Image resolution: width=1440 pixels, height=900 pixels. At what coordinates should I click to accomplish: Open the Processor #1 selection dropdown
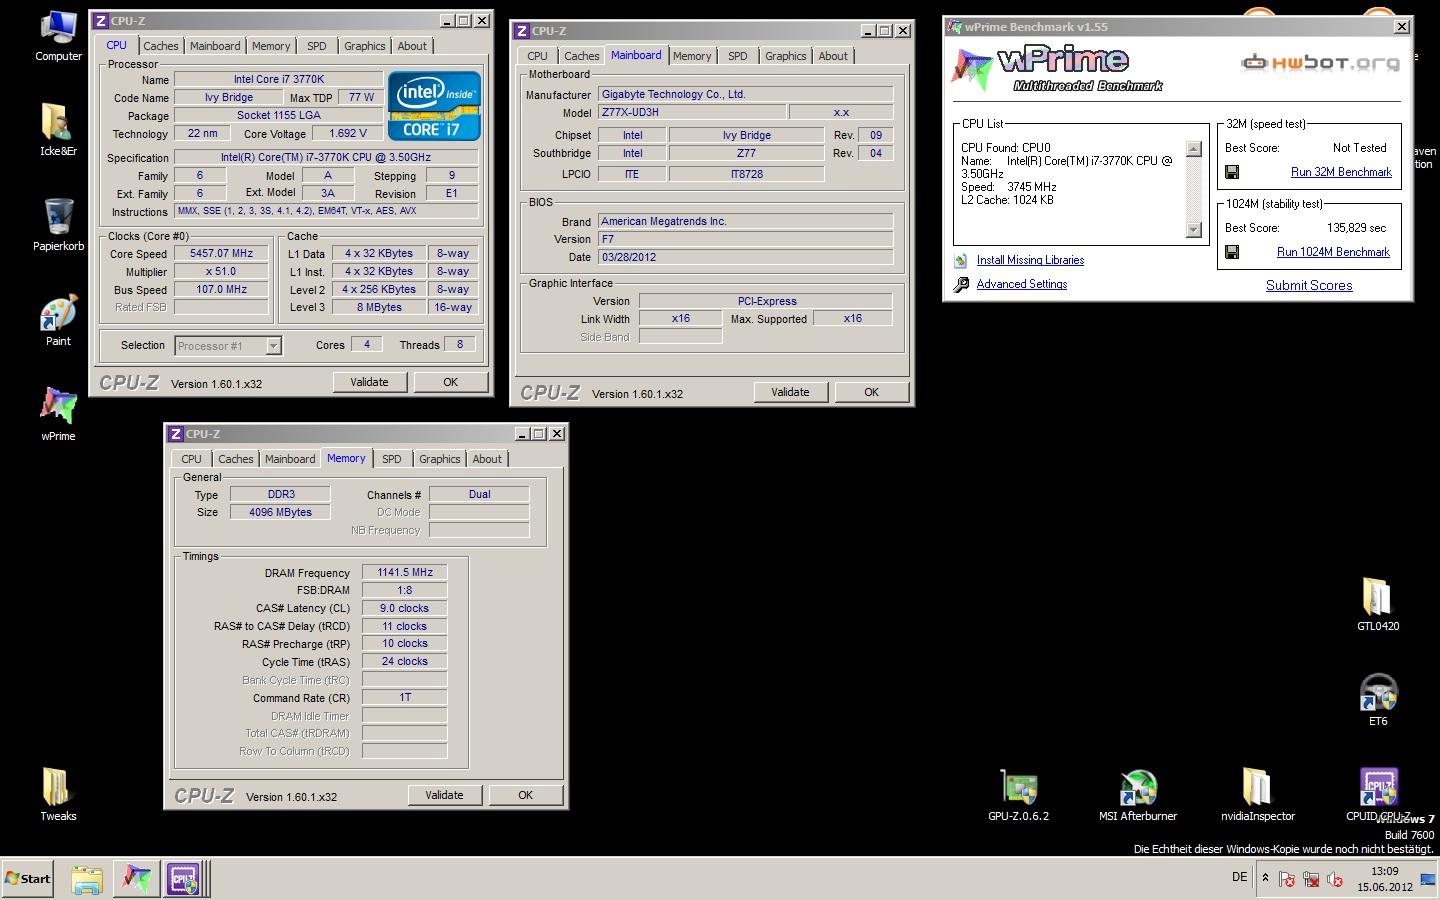tap(228, 346)
